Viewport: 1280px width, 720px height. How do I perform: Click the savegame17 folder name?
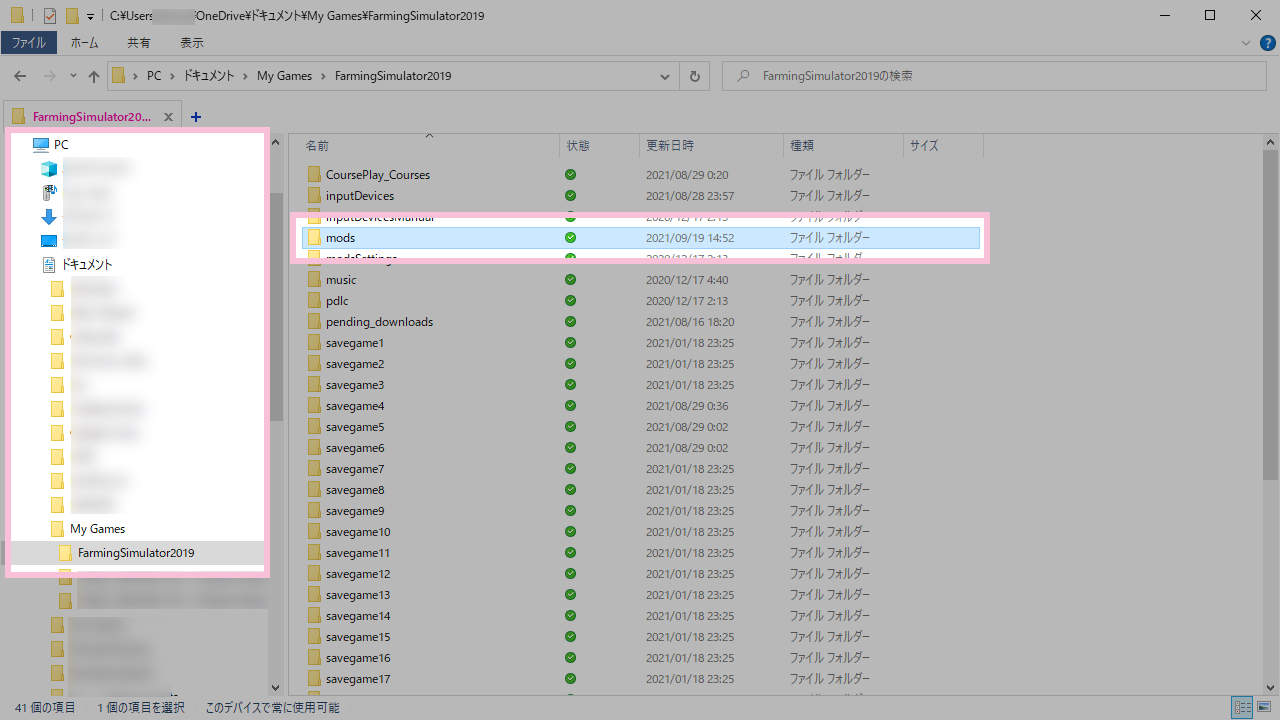tap(358, 679)
